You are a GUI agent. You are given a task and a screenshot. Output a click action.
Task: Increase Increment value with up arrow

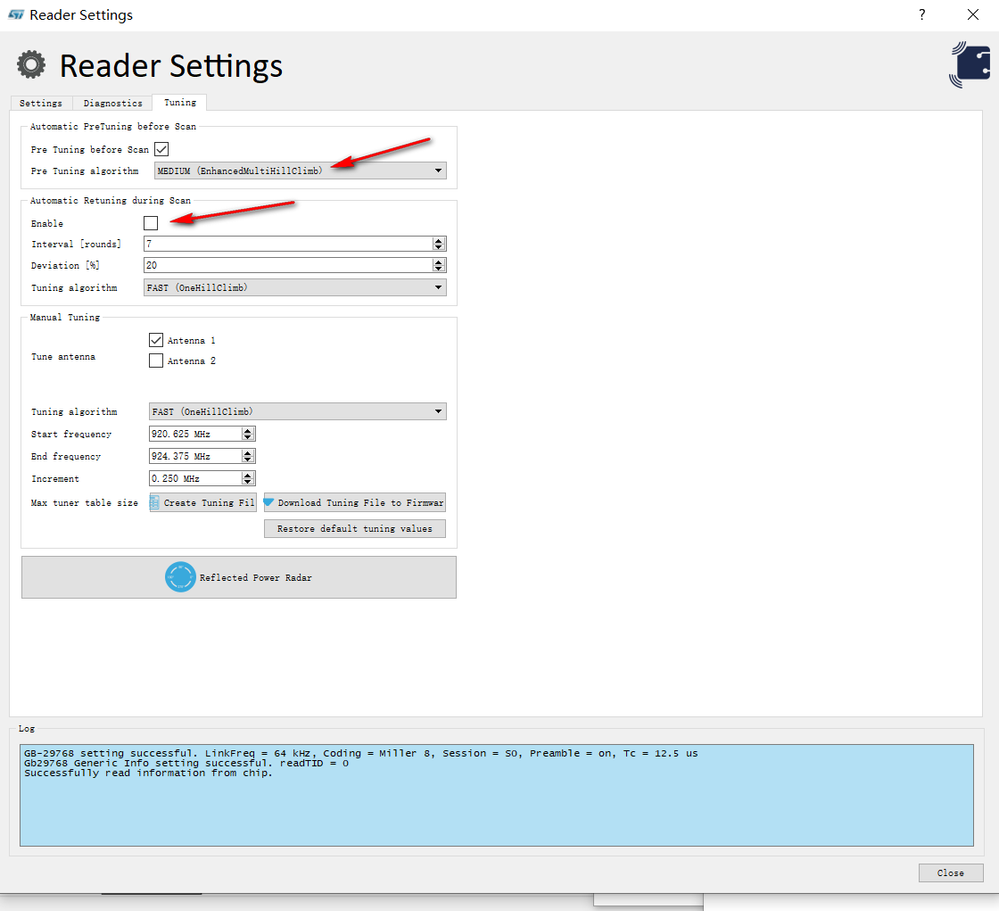click(248, 475)
